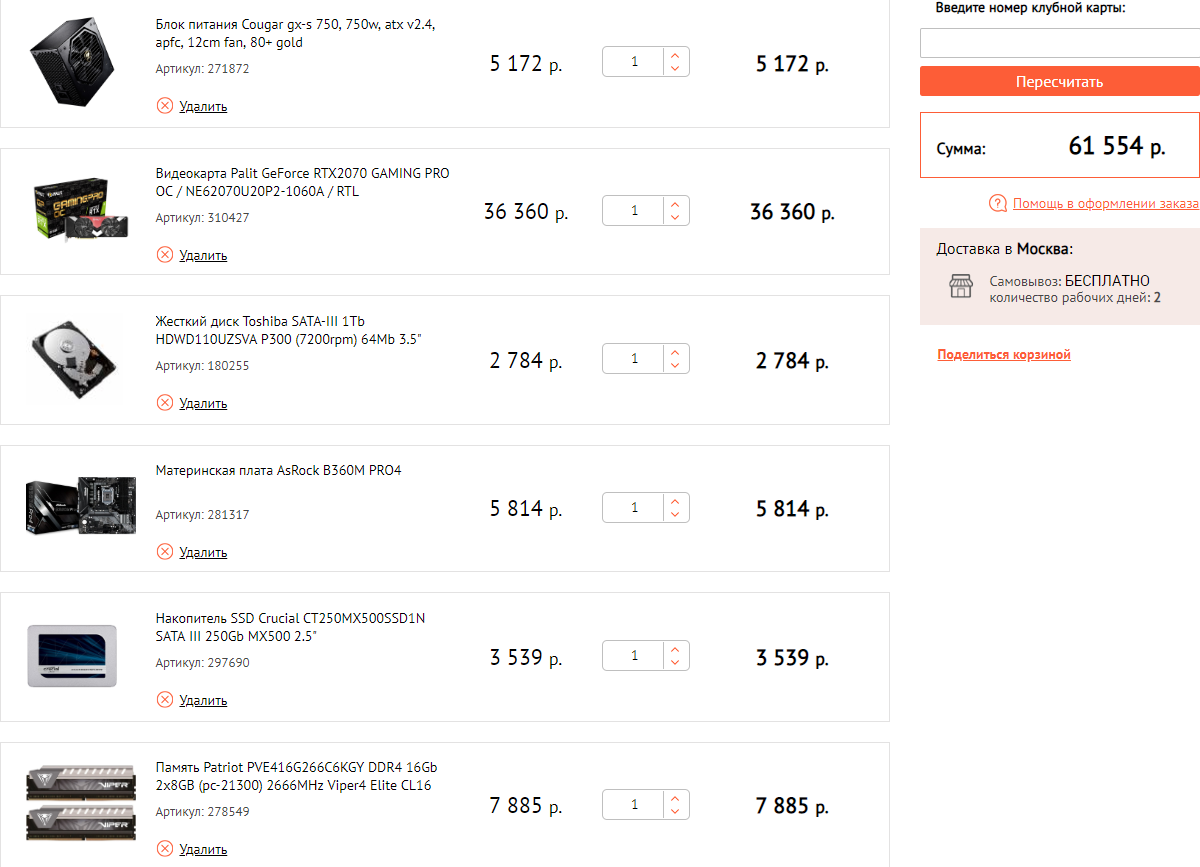Decrease quantity of Palit RTX2070 video card

(x=675, y=218)
